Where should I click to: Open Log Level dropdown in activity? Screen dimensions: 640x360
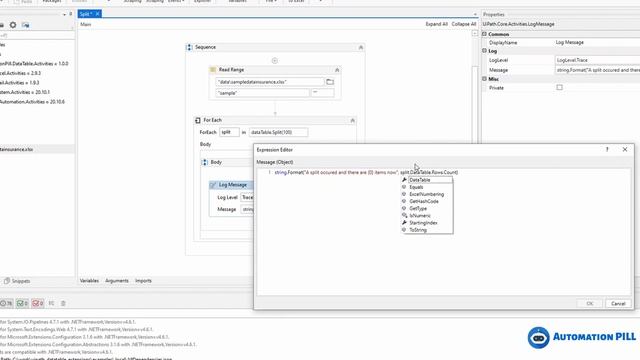pyautogui.click(x=247, y=197)
